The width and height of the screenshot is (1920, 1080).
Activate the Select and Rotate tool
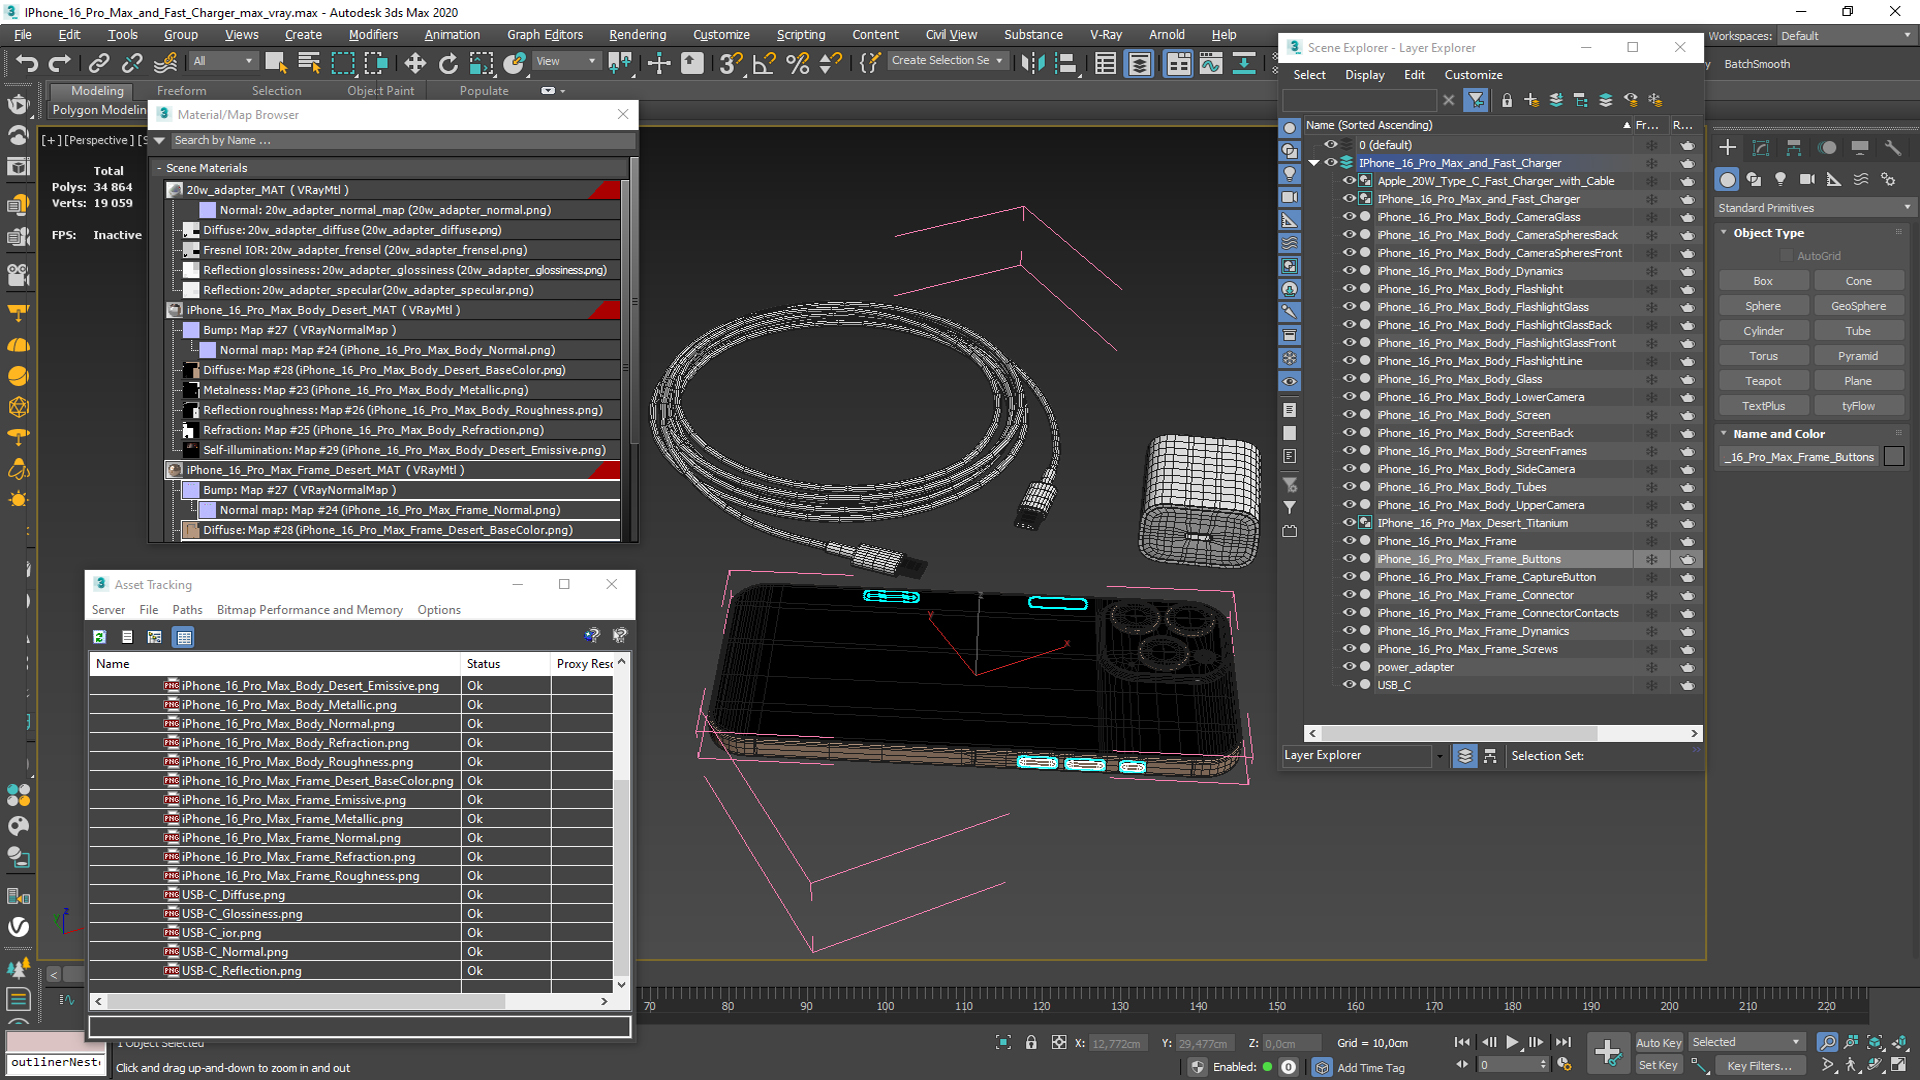coord(448,64)
